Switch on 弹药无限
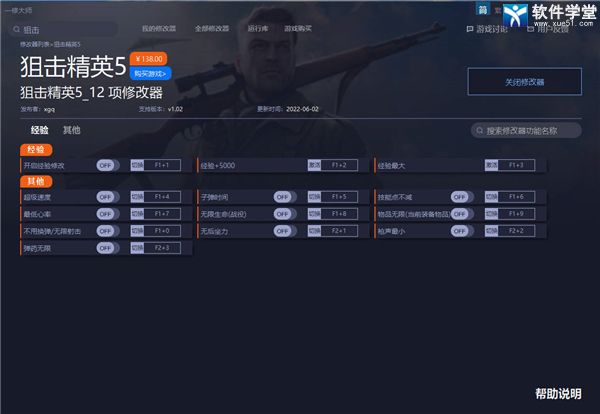Screen dimensions: 600x414 [107, 248]
